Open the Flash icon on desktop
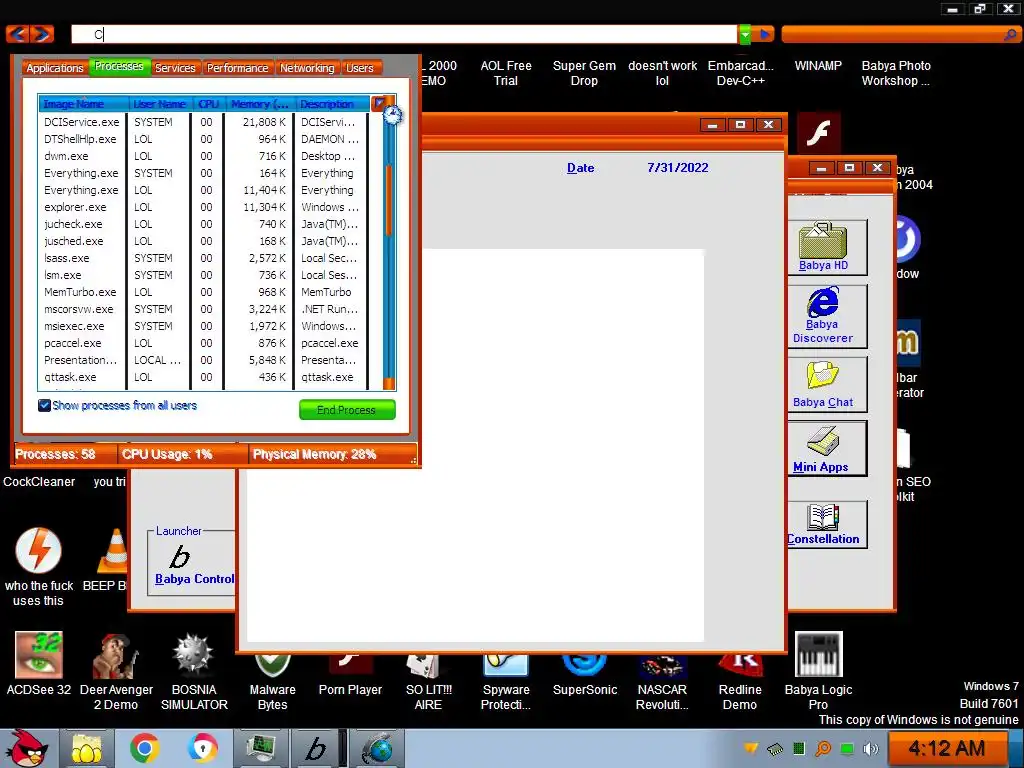 point(818,133)
